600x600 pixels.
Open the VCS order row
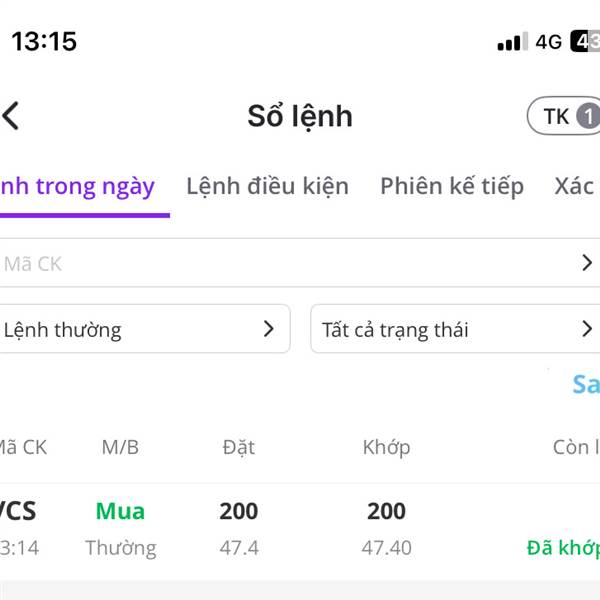tap(300, 528)
